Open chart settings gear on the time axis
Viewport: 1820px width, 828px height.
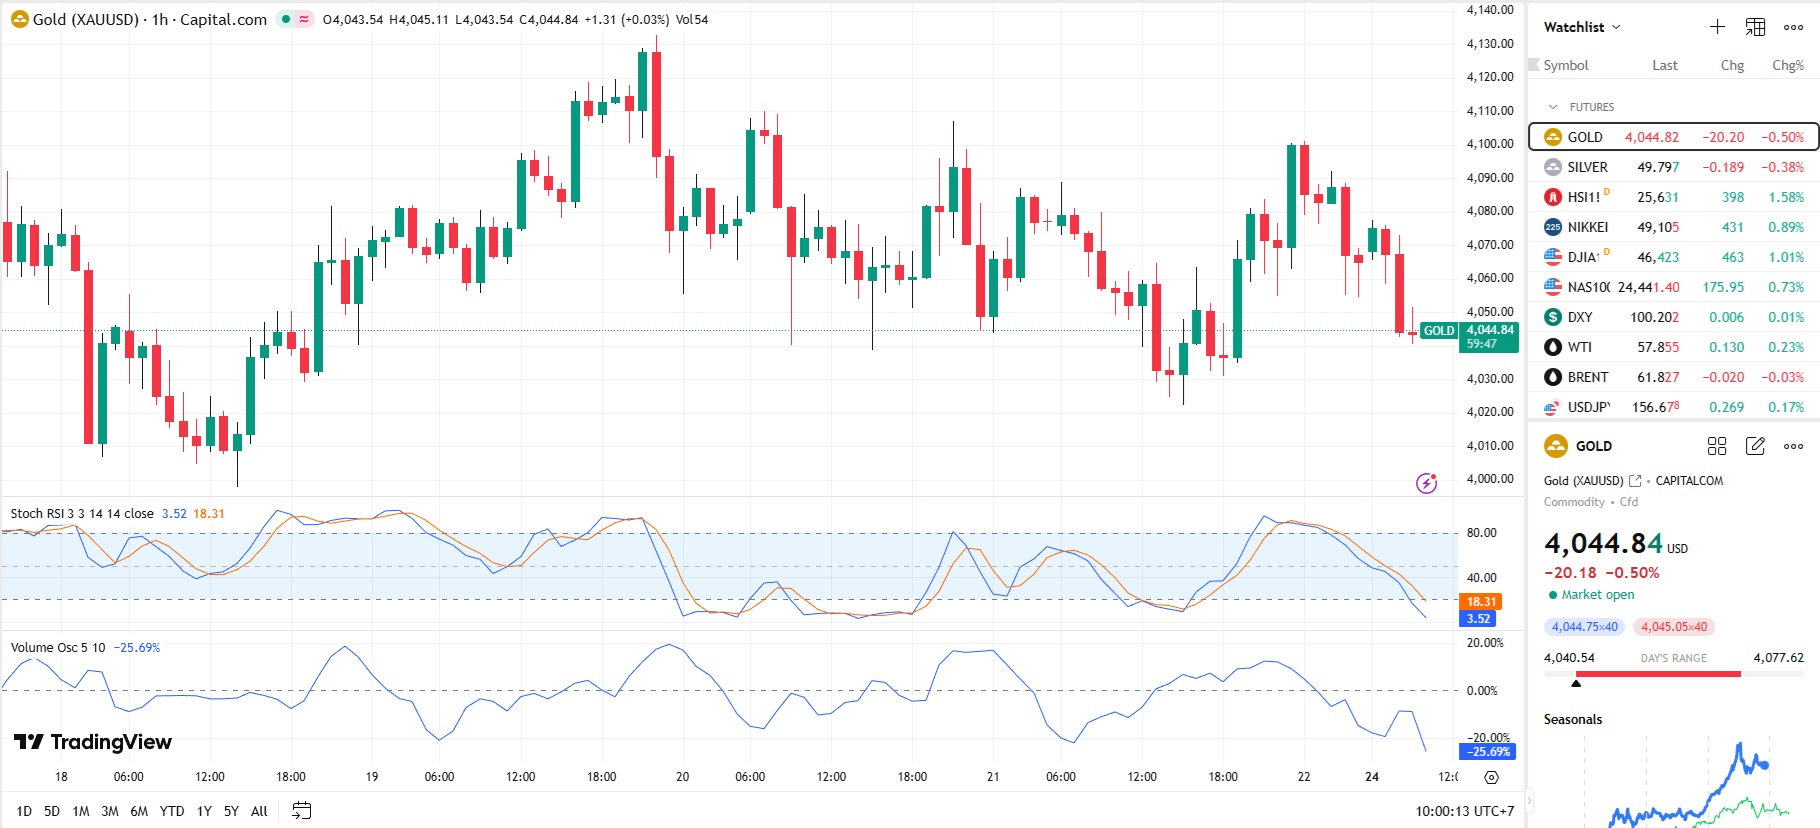click(1491, 777)
